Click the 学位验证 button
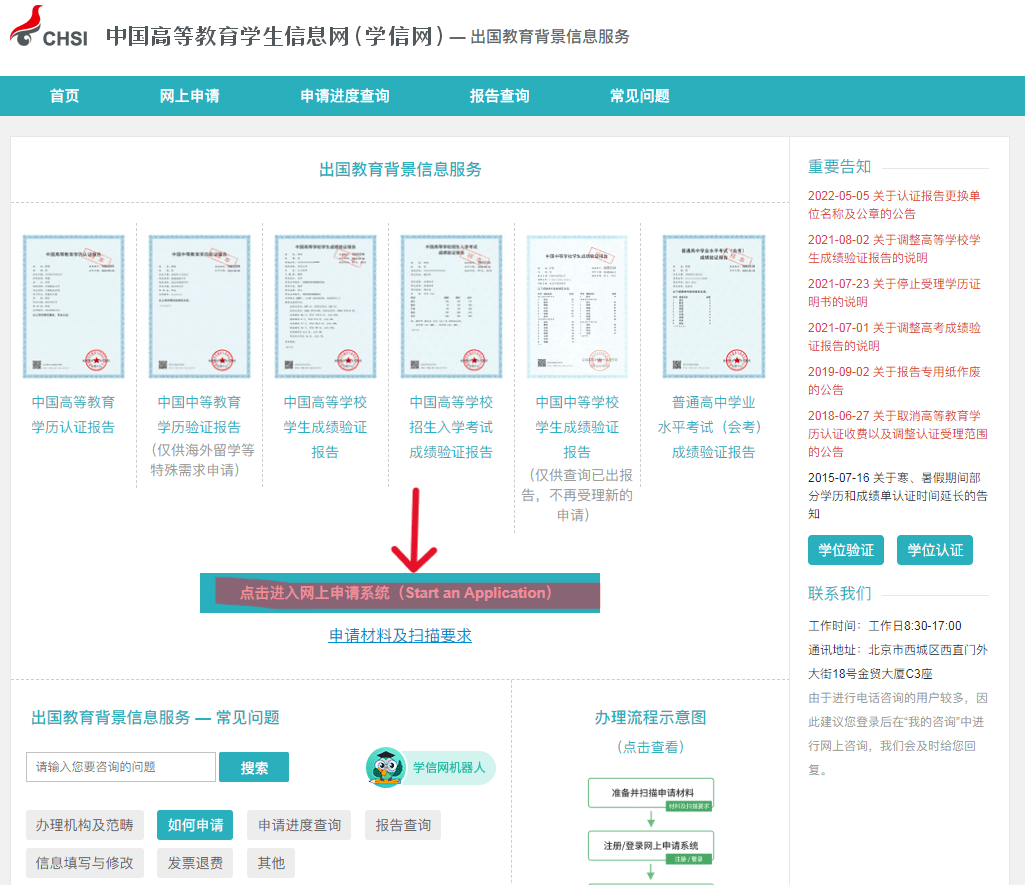Screen dimensions: 1025x885 click(x=845, y=549)
